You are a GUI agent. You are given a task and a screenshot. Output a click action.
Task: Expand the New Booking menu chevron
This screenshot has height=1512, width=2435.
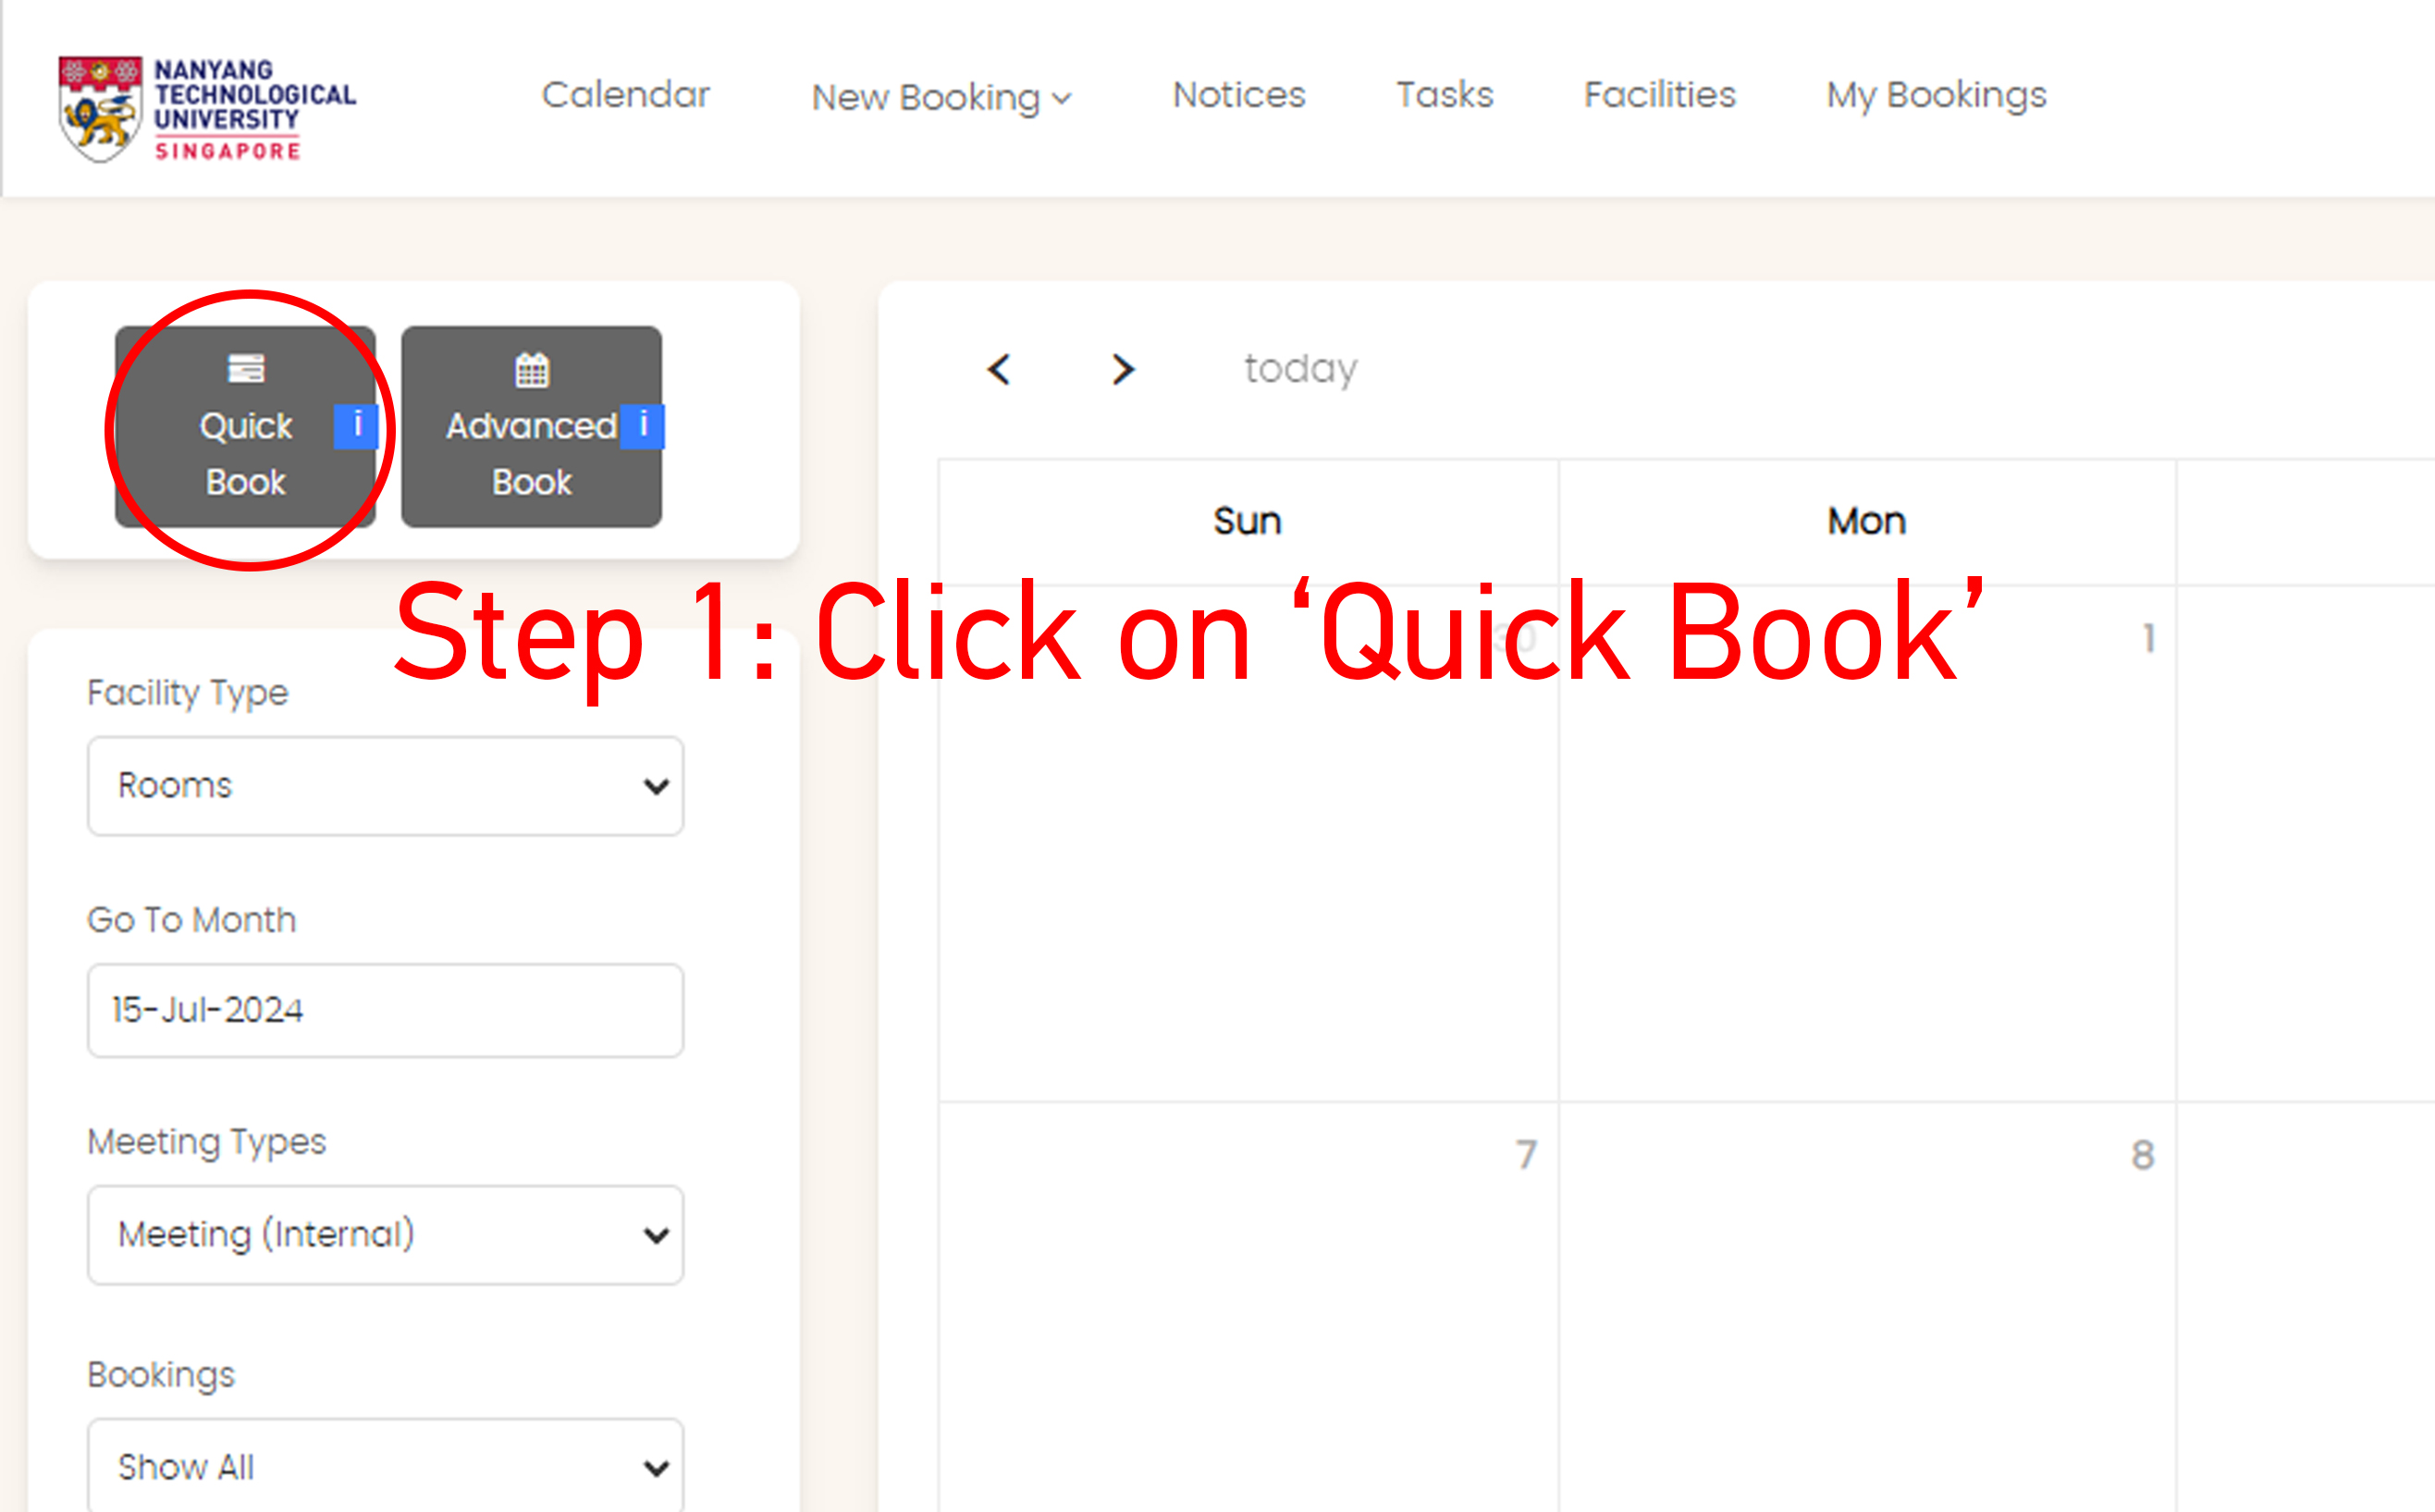[1062, 98]
